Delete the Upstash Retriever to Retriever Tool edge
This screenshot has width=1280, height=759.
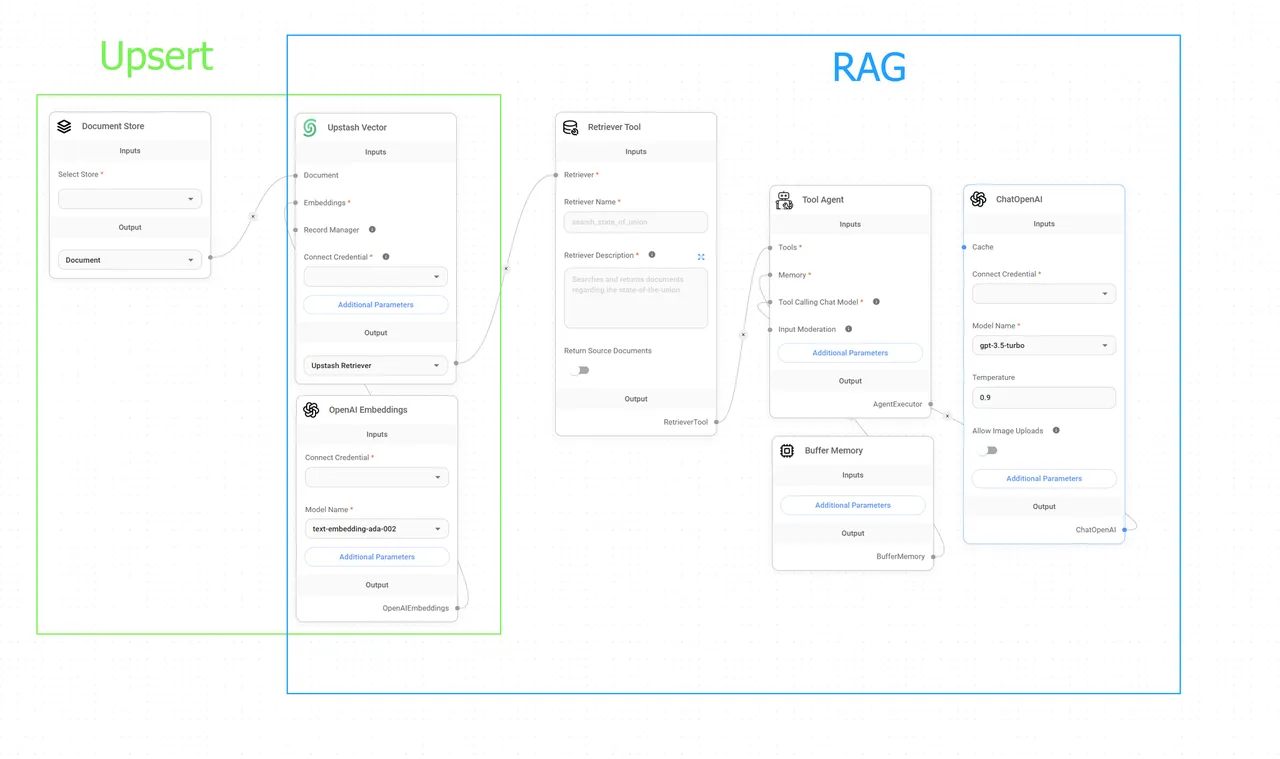coord(506,268)
